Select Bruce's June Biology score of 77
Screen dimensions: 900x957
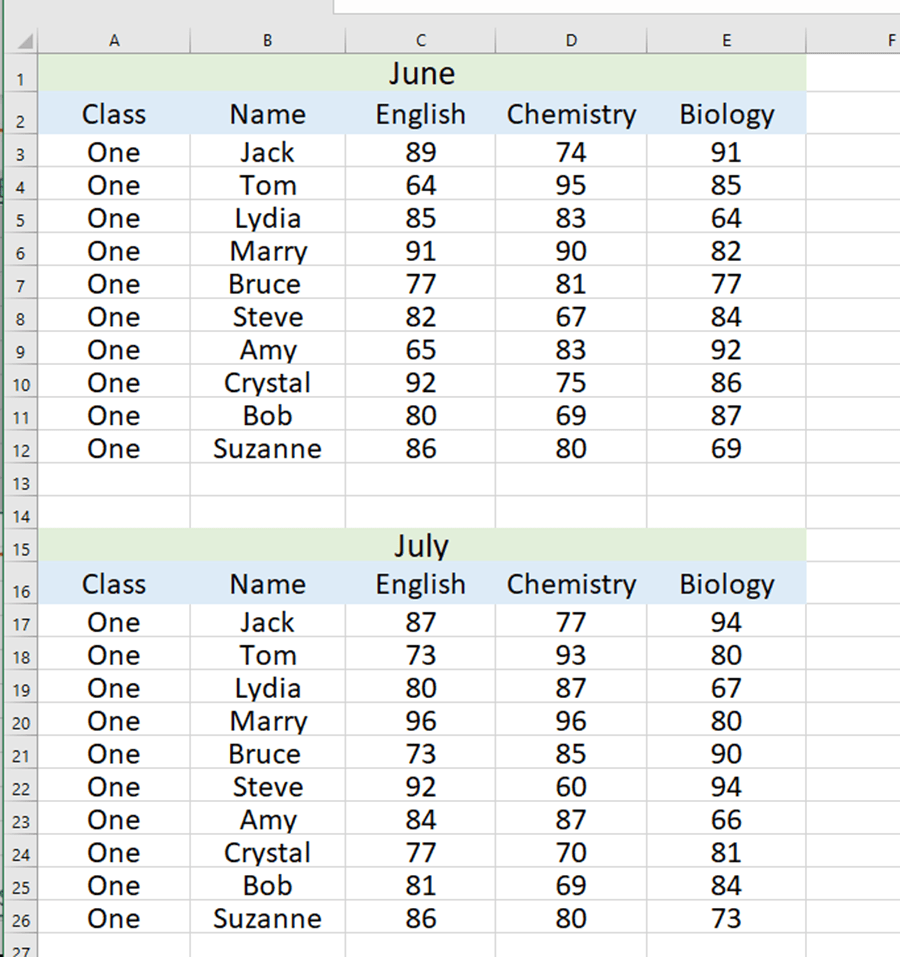726,284
